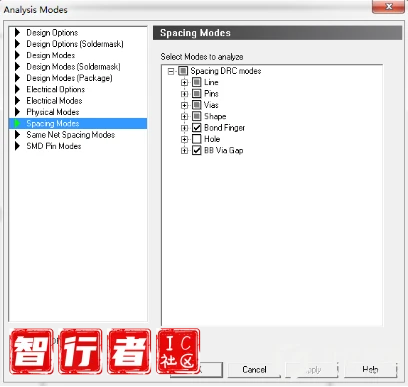Select the highlighted Spacing Modes entry
Image resolution: width=408 pixels, height=387 pixels.
click(x=78, y=123)
